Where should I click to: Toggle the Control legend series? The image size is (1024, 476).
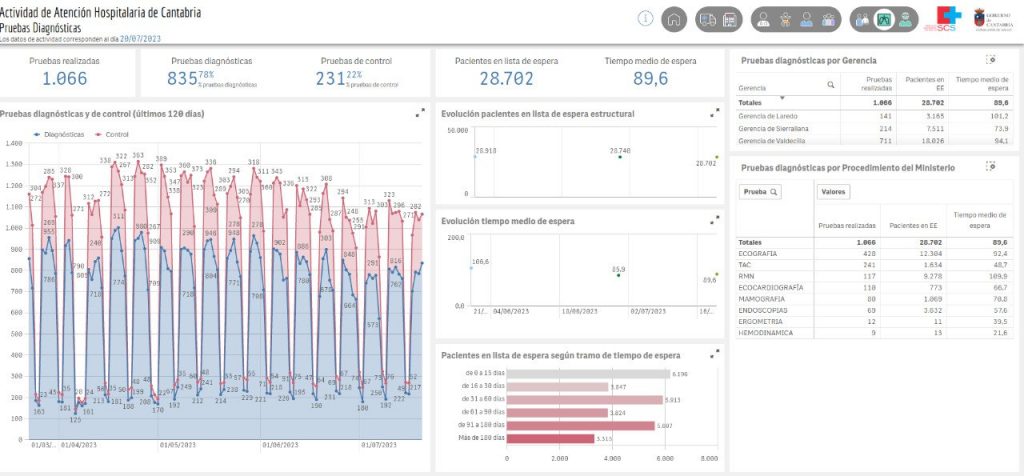pyautogui.click(x=112, y=134)
